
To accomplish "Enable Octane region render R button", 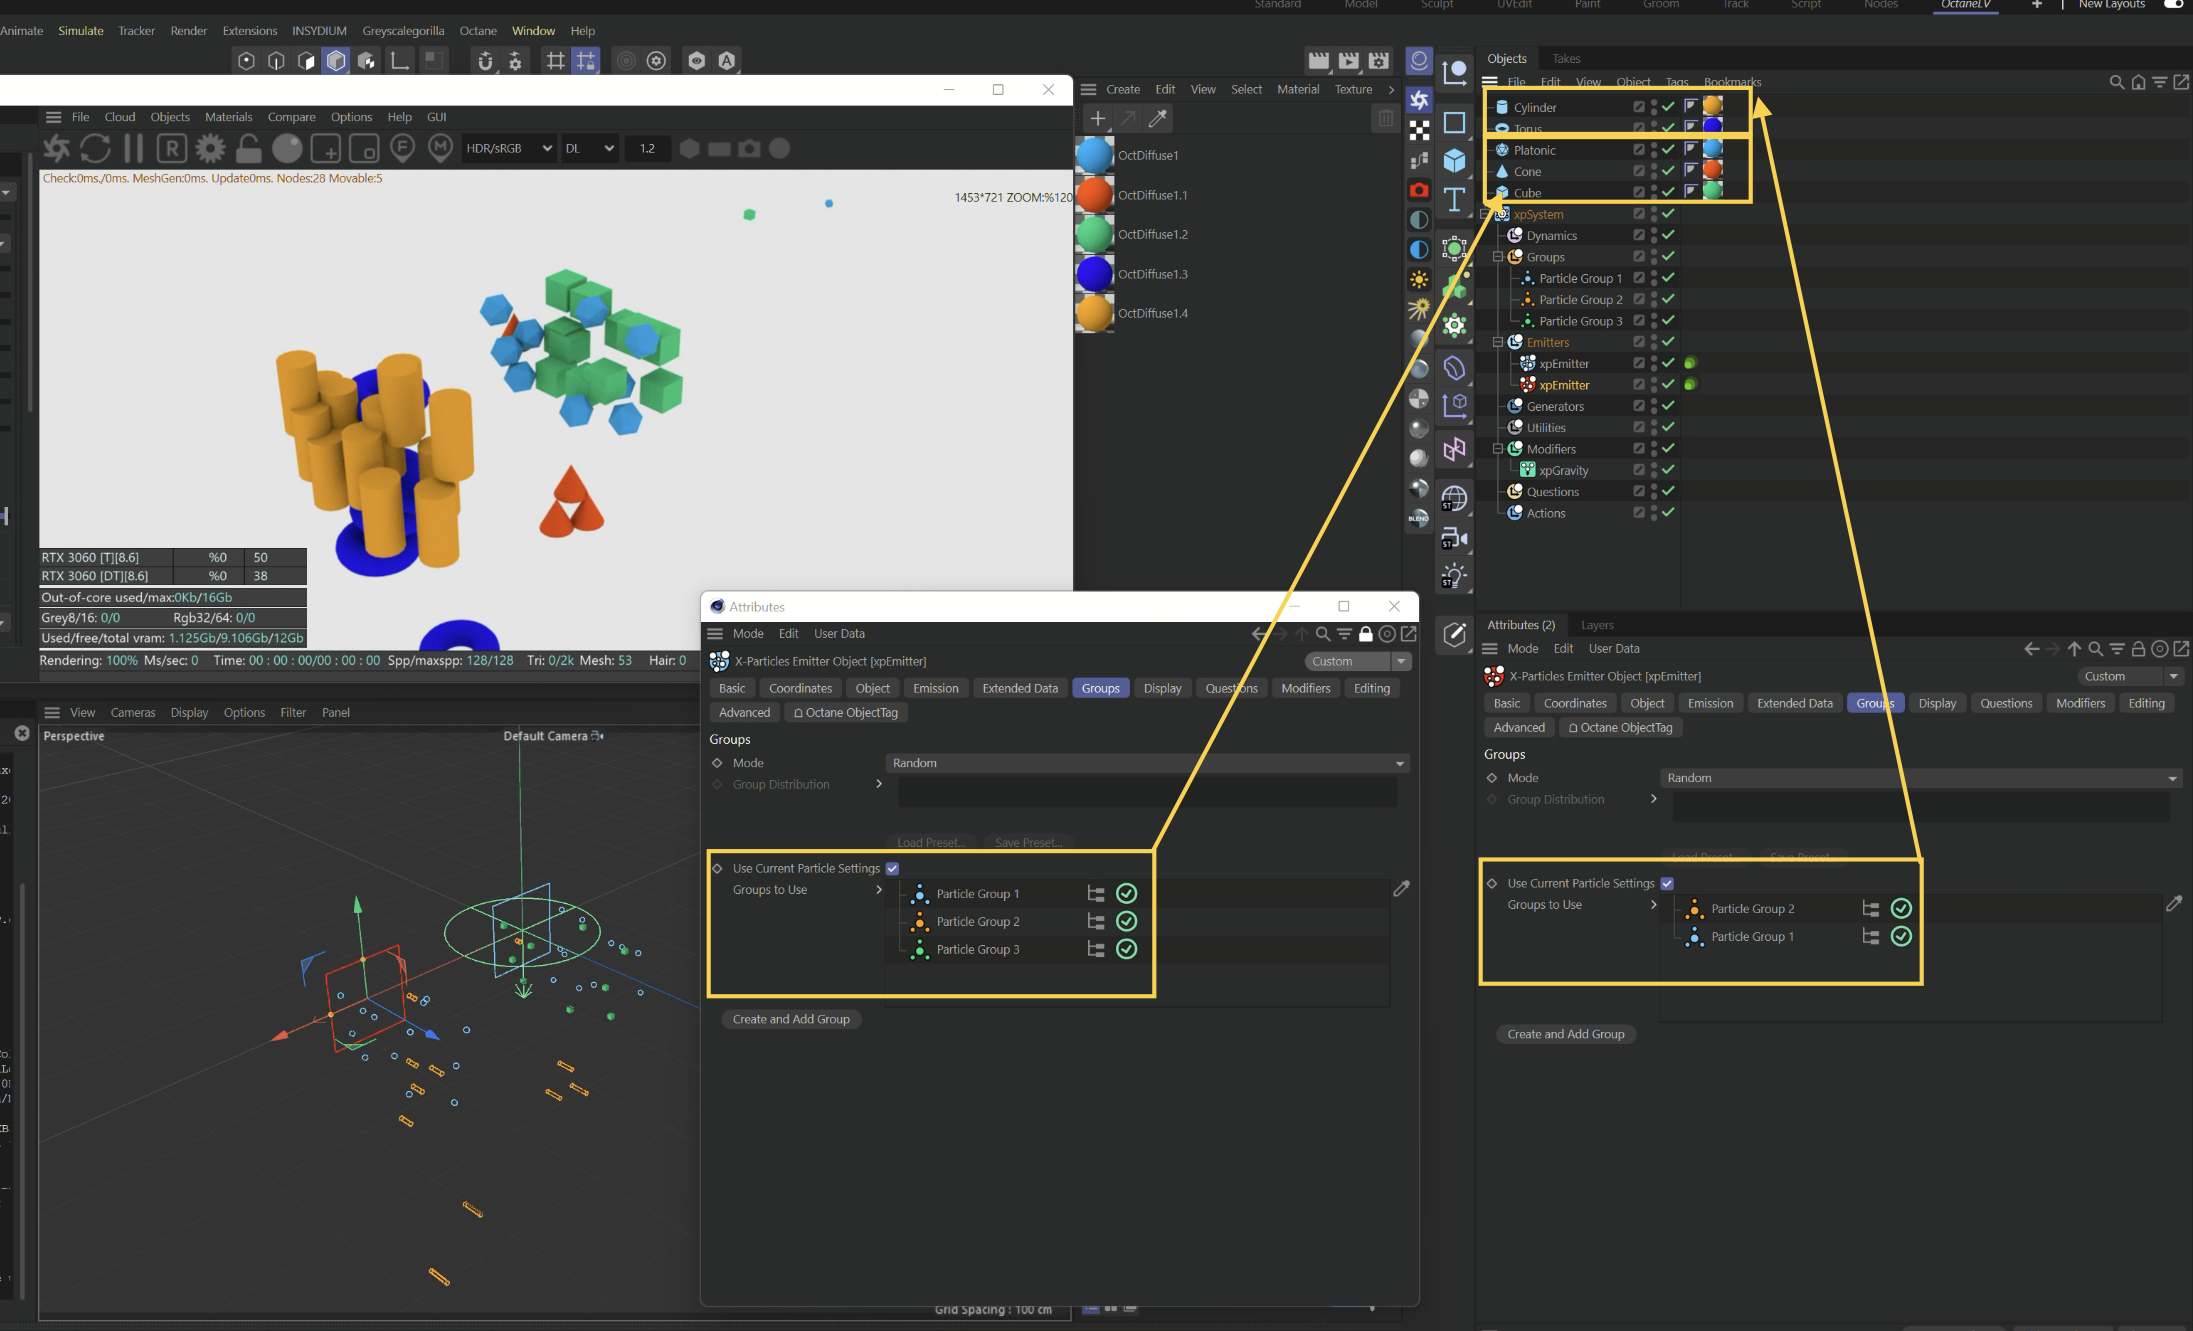I will 172,149.
